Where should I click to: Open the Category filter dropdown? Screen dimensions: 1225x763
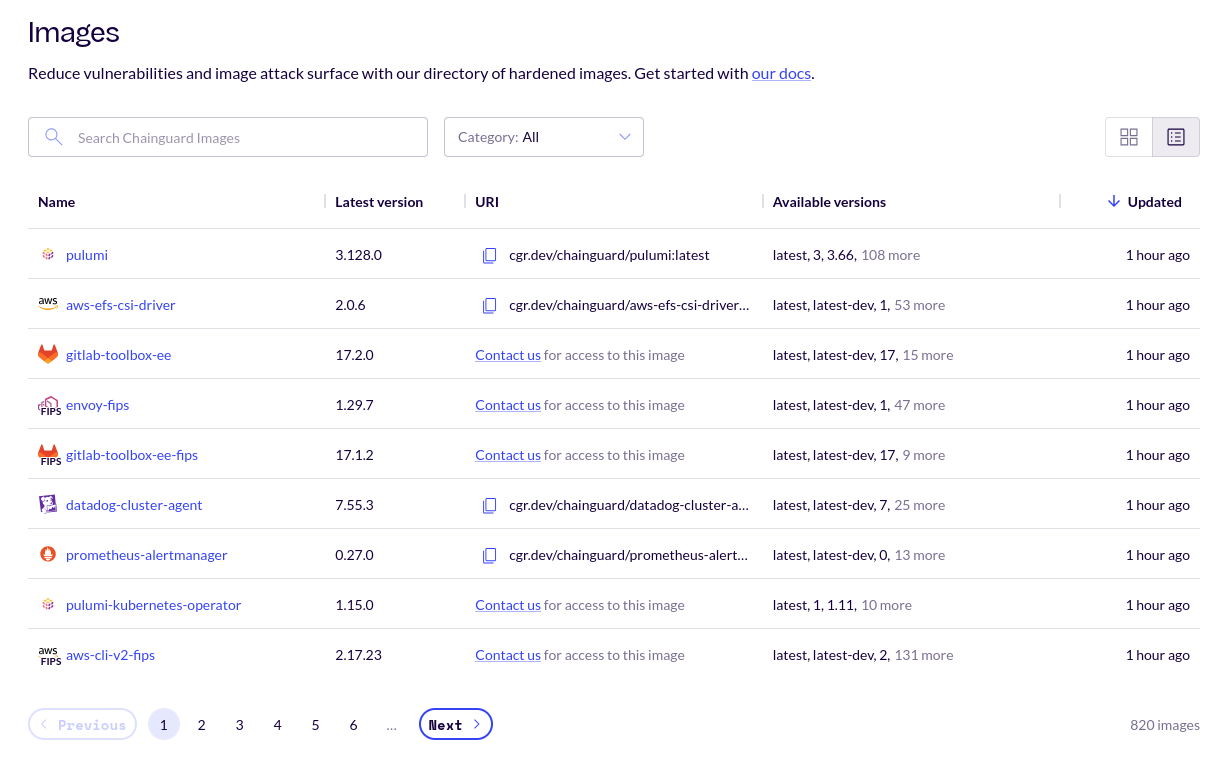click(x=543, y=137)
